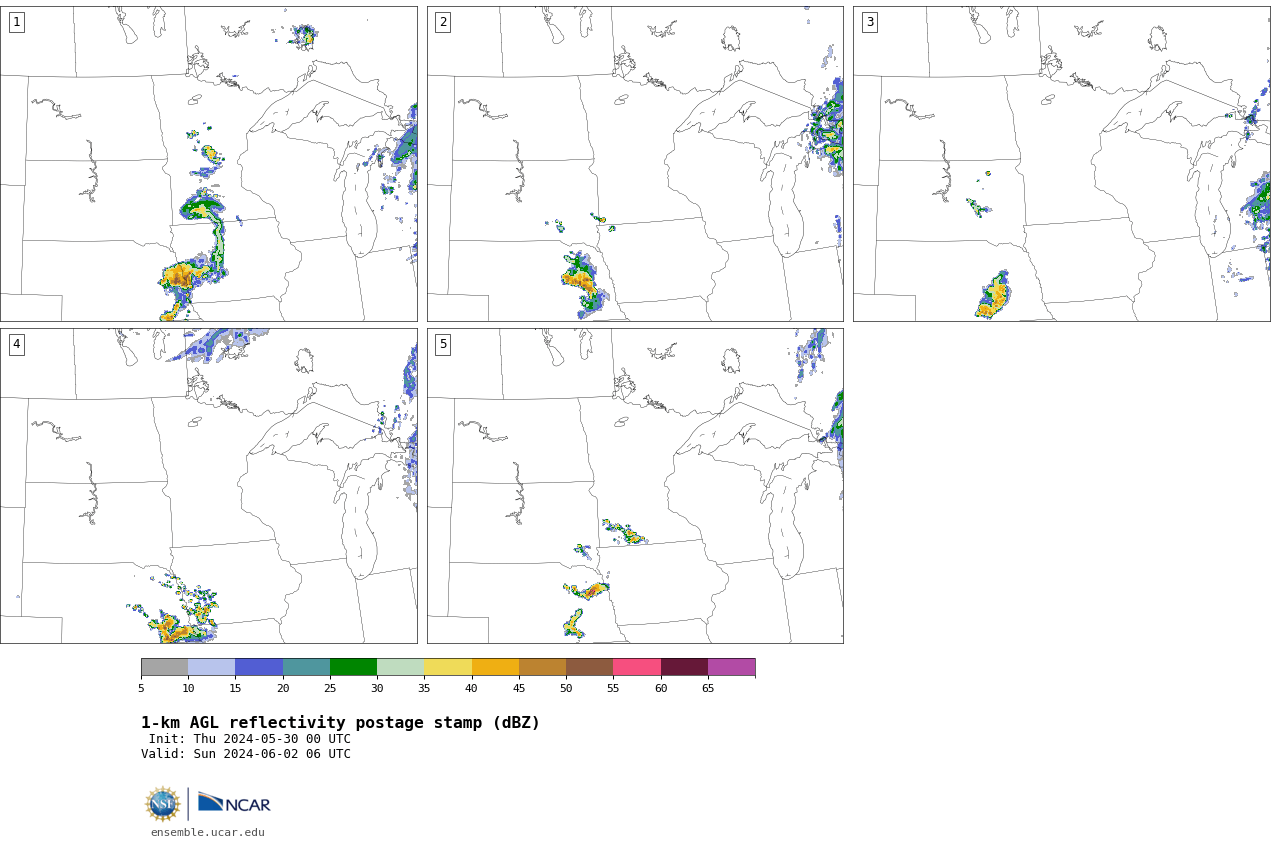Select the teal 20-25 dBZ swatch
Screen dimensions: 1280x844
click(x=306, y=667)
